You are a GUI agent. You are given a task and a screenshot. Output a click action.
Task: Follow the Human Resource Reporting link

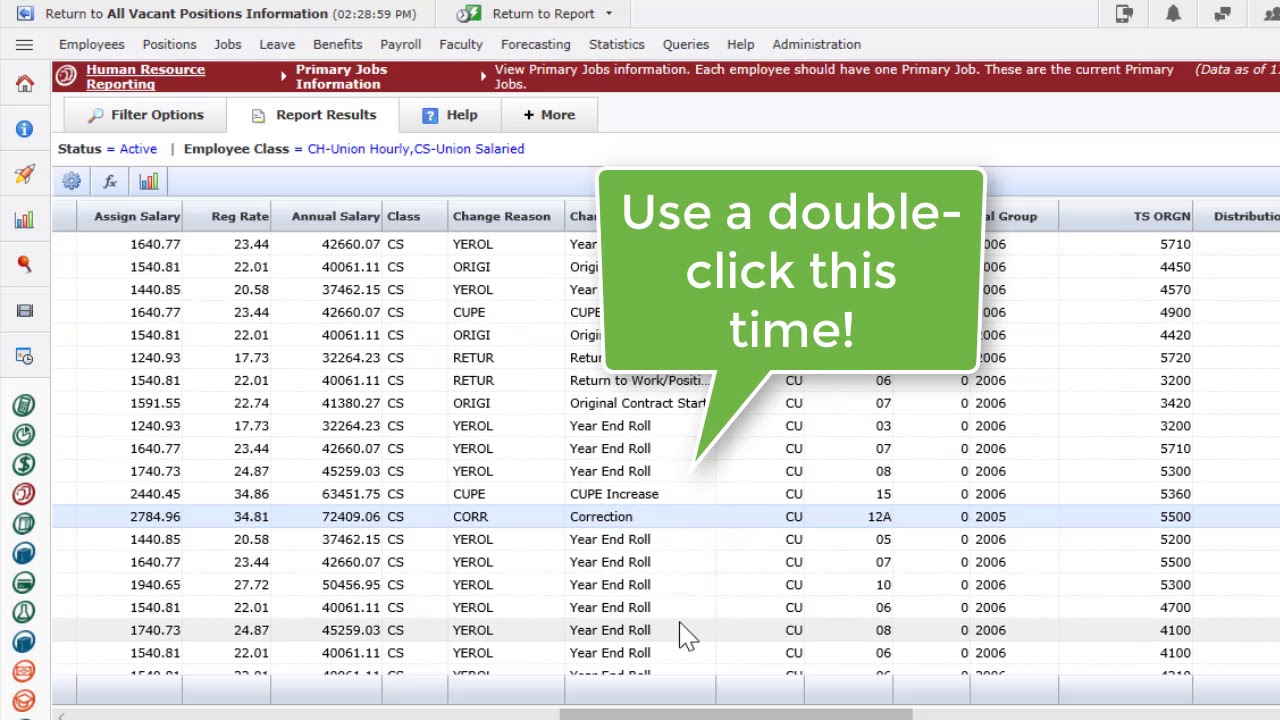tap(146, 77)
